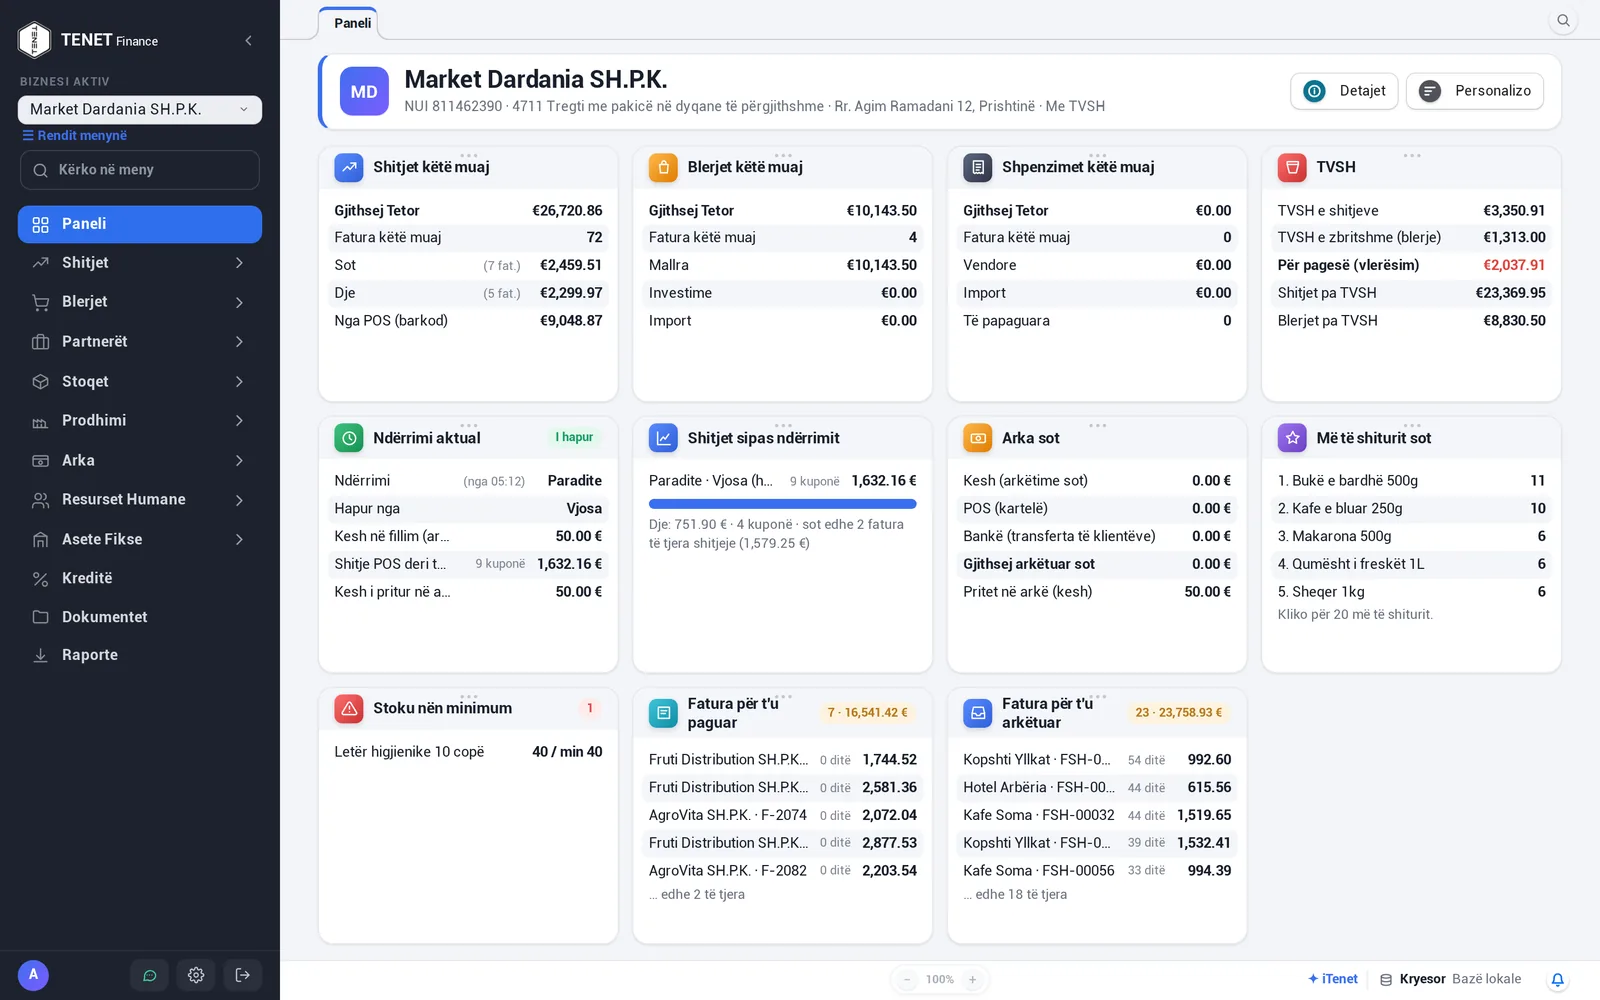This screenshot has height=1000, width=1600.
Task: Click the shift sales progress bar
Action: click(x=782, y=504)
